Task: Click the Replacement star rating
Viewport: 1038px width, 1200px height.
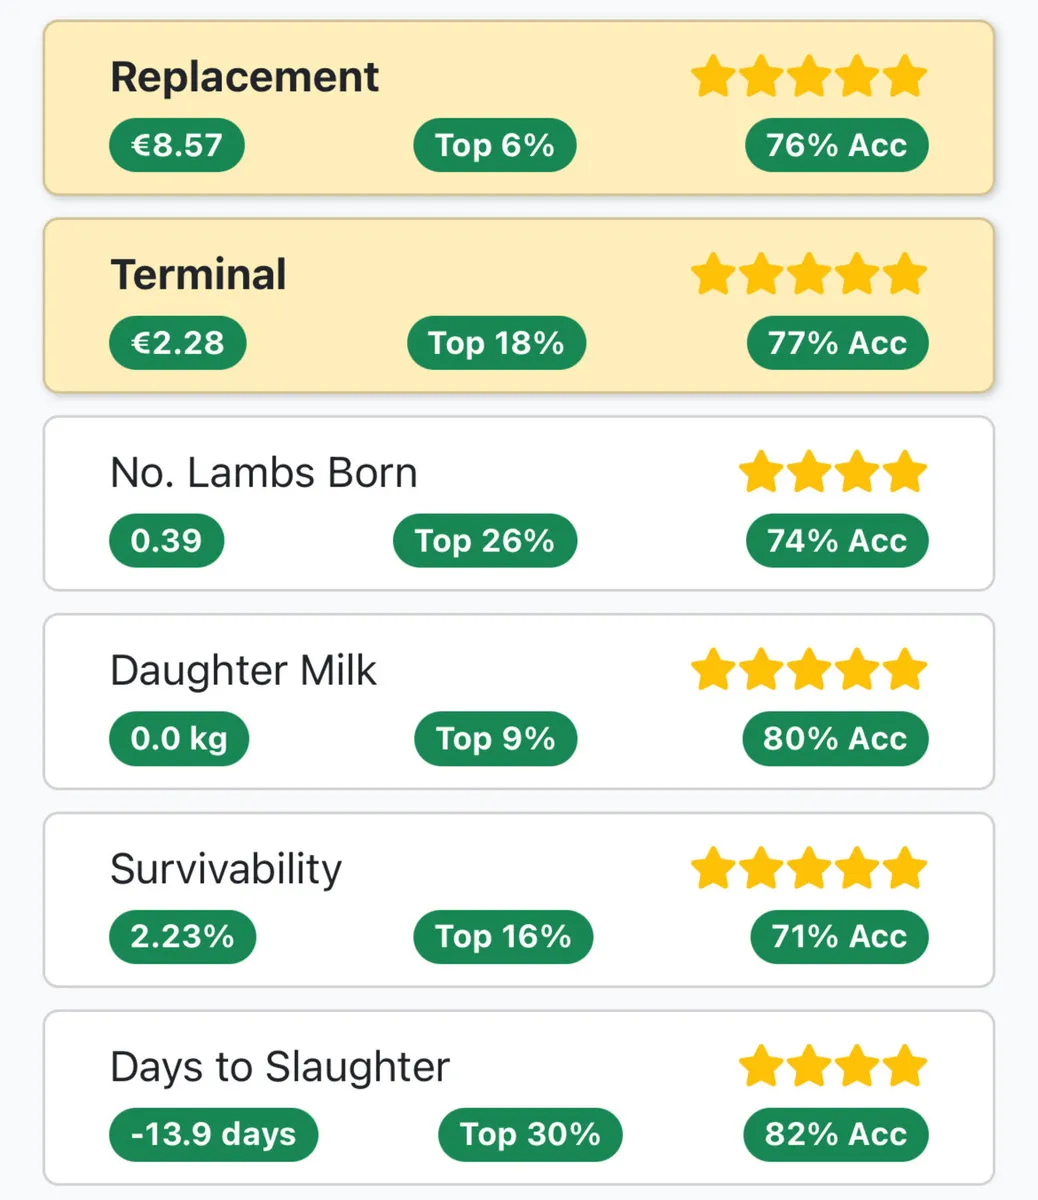Action: (808, 77)
